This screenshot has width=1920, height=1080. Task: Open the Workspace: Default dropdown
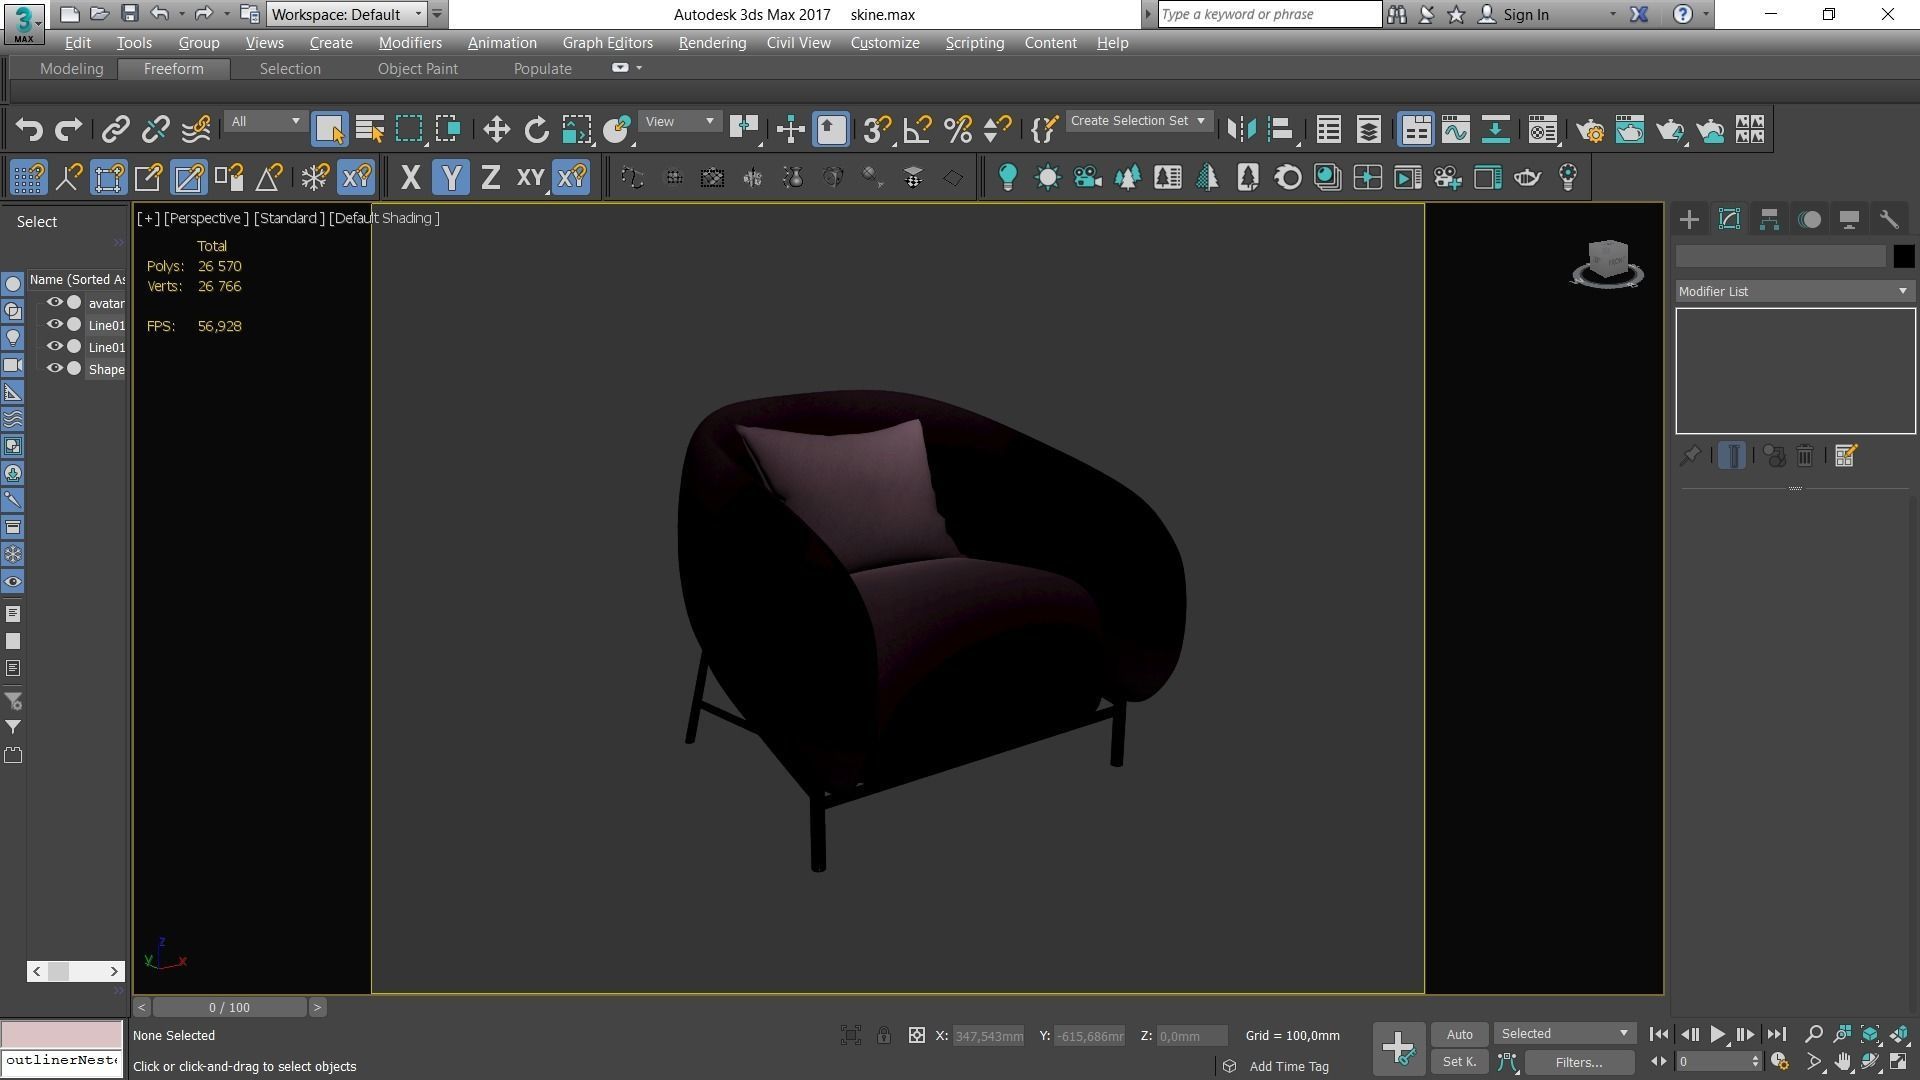347,14
